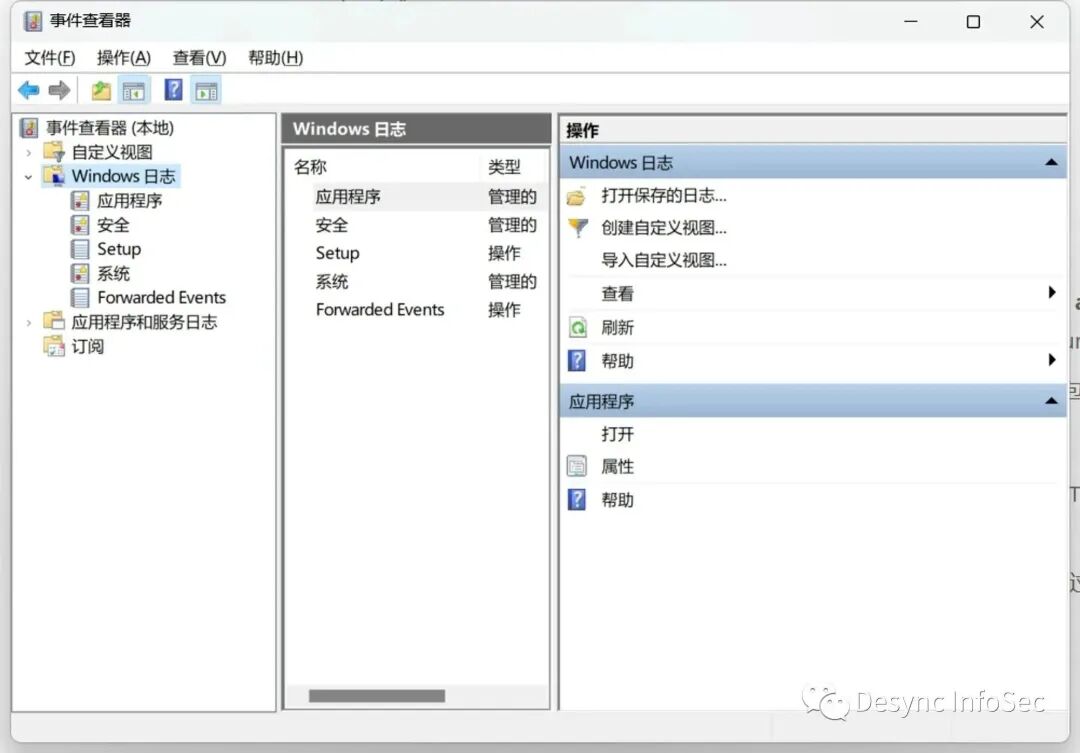This screenshot has height=753, width=1080.
Task: Click the funnel filter icon beside 创建自定义视图
Action: [578, 228]
